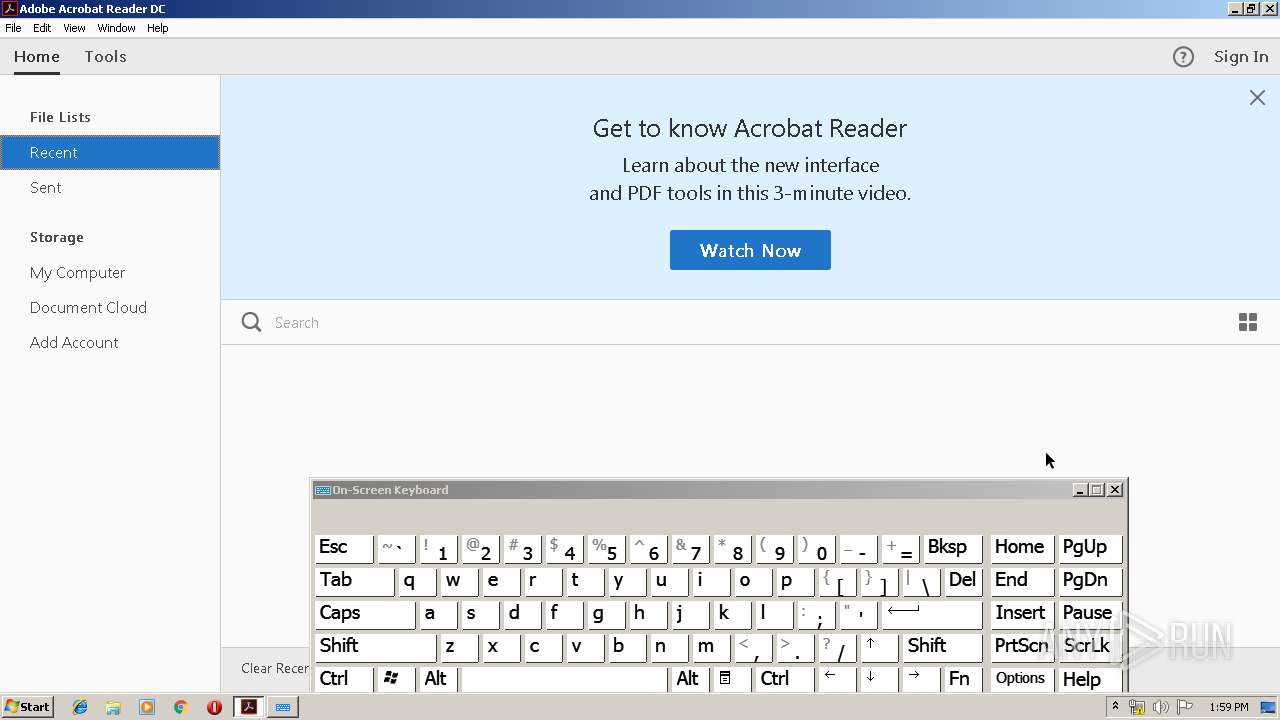
Task: Switch to the Tools tab
Action: tap(105, 57)
